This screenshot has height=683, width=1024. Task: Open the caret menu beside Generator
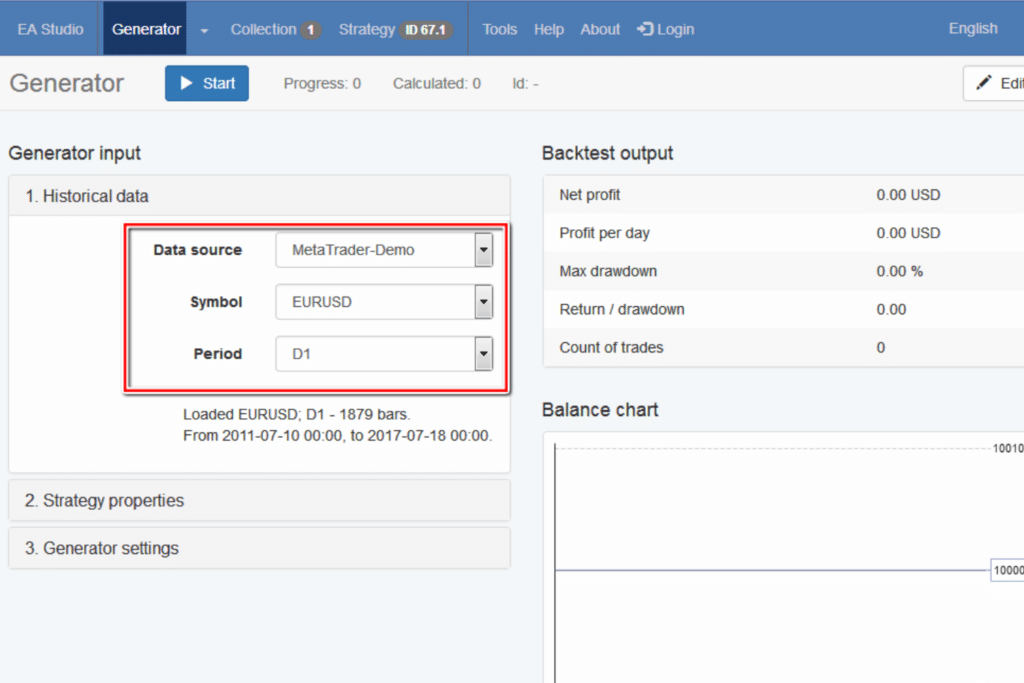pos(205,30)
